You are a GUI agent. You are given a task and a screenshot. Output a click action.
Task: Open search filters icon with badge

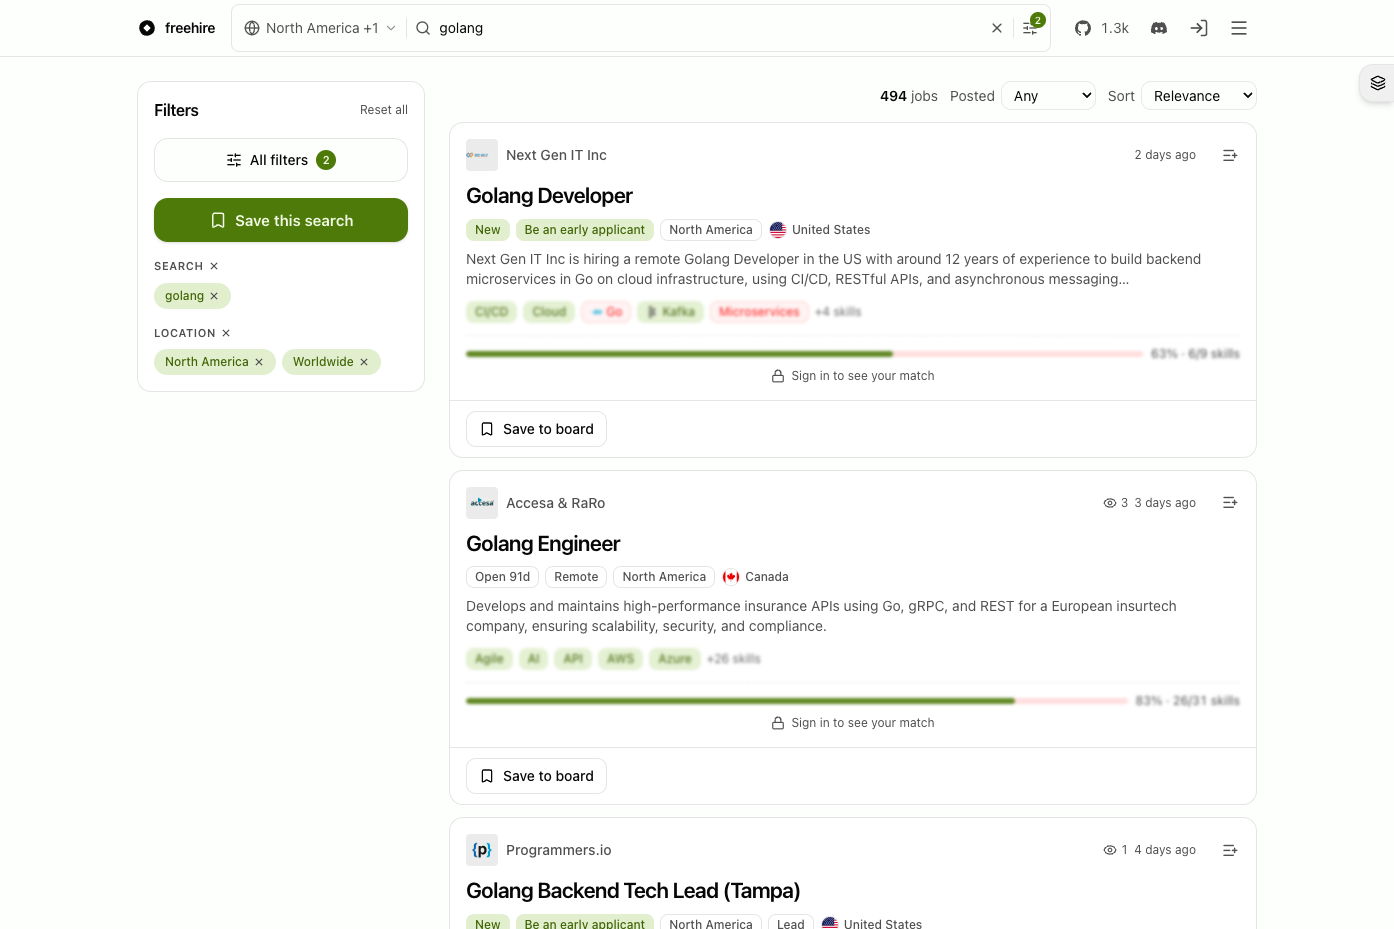(x=1031, y=27)
